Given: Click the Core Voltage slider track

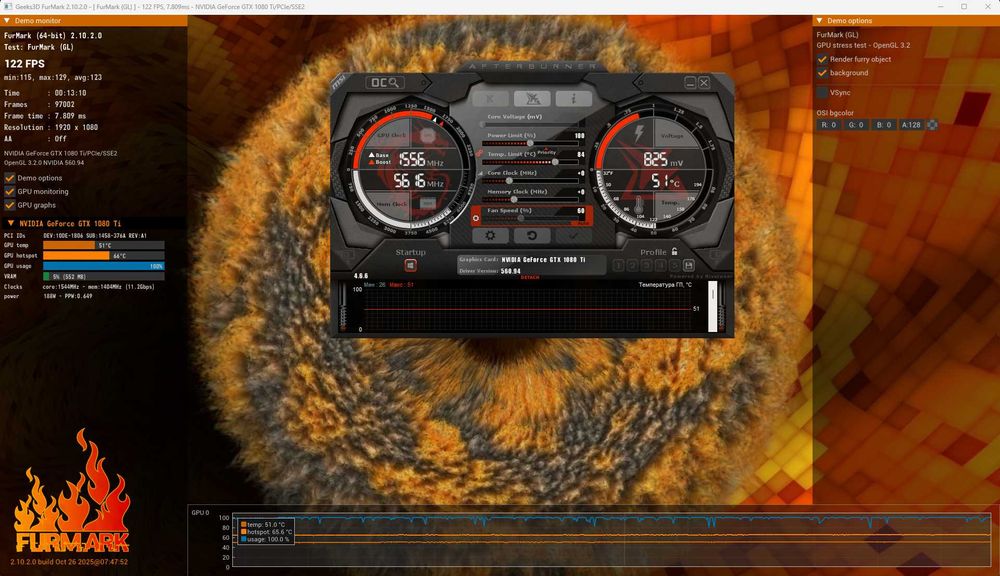Looking at the screenshot, I should click(x=532, y=124).
